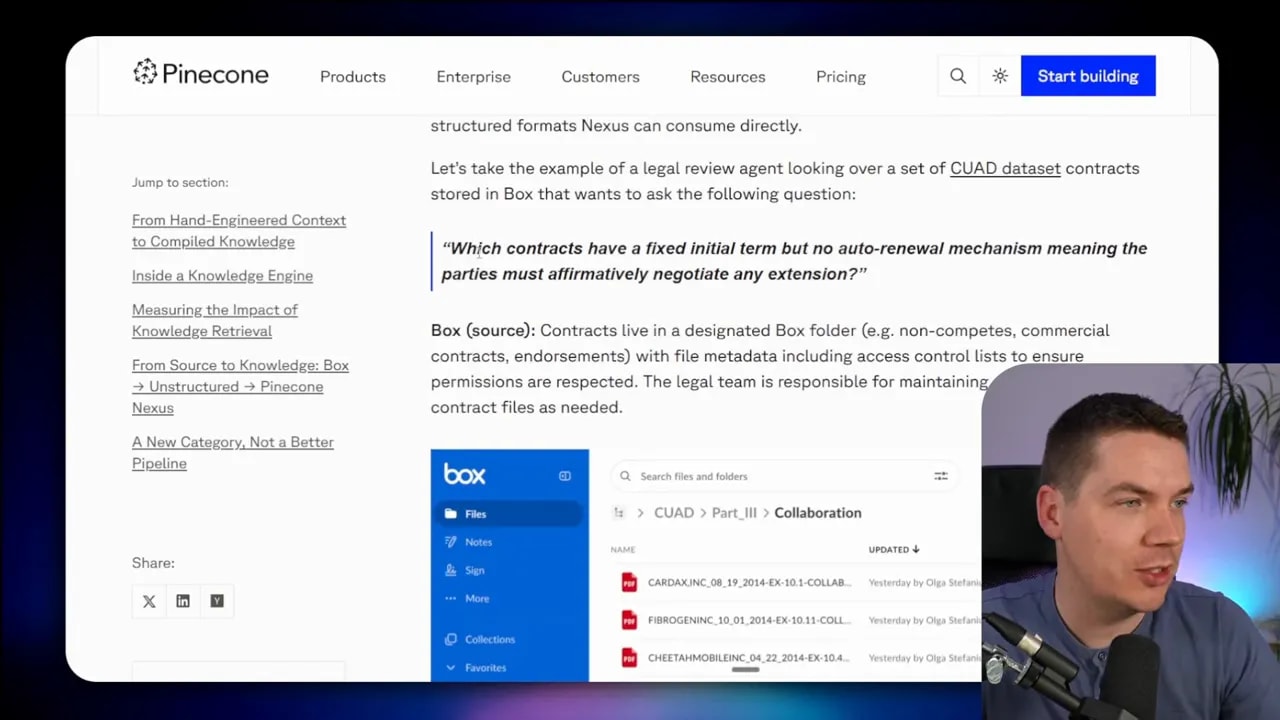Open the Notes icon in Box sidebar
Image resolution: width=1280 pixels, height=720 pixels.
click(x=451, y=542)
